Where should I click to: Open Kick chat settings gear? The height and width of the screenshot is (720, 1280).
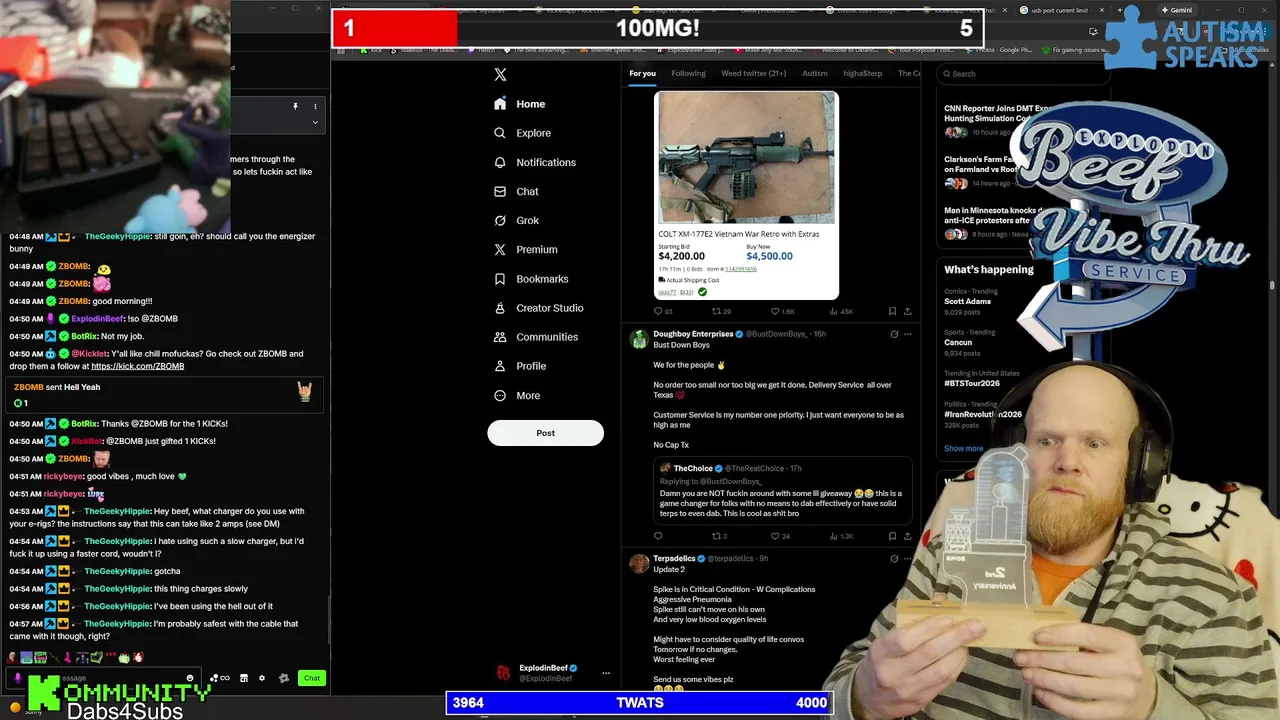[262, 678]
